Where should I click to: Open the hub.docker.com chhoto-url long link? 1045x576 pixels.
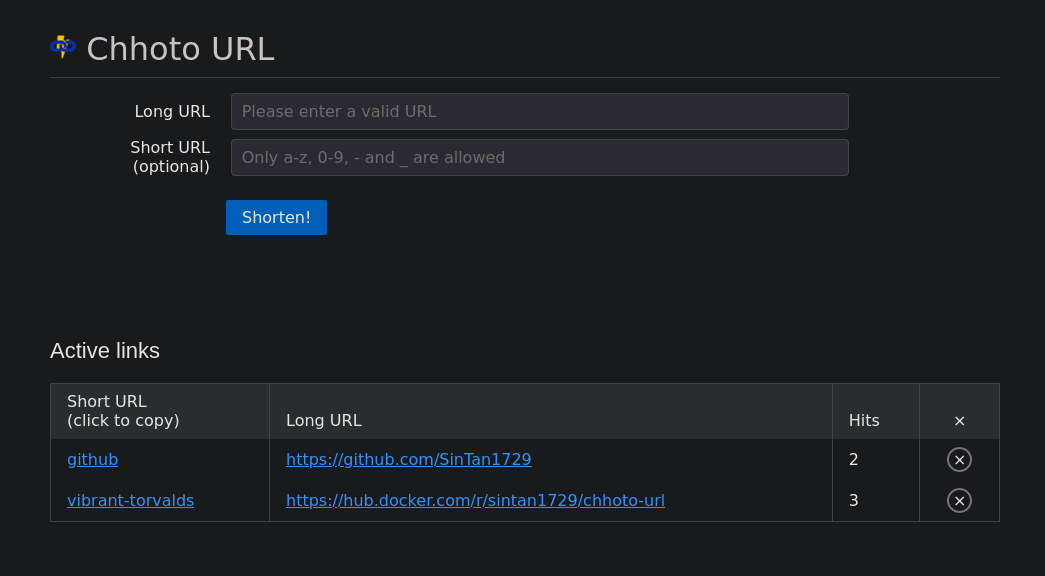tap(475, 501)
